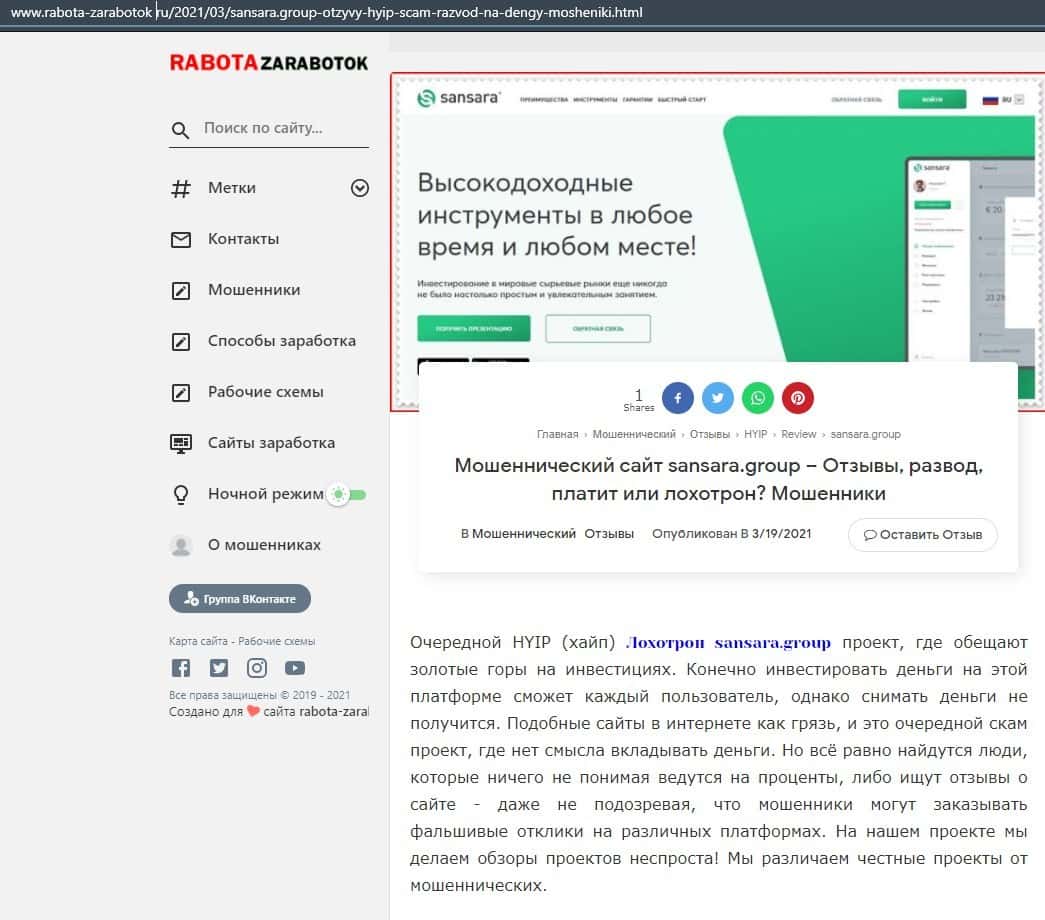Image resolution: width=1045 pixels, height=920 pixels.
Task: Click the search magnifier icon
Action: (x=180, y=129)
